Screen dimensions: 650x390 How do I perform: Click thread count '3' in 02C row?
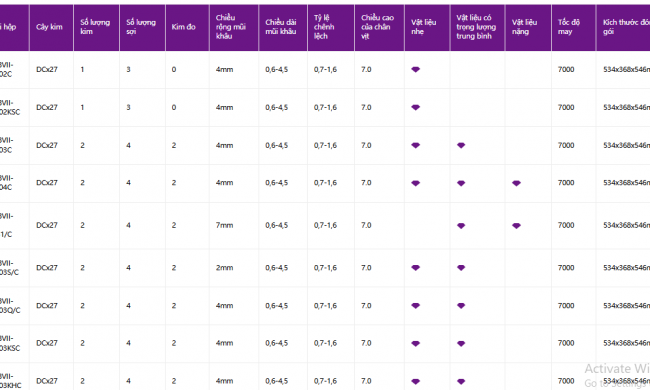[x=128, y=70]
